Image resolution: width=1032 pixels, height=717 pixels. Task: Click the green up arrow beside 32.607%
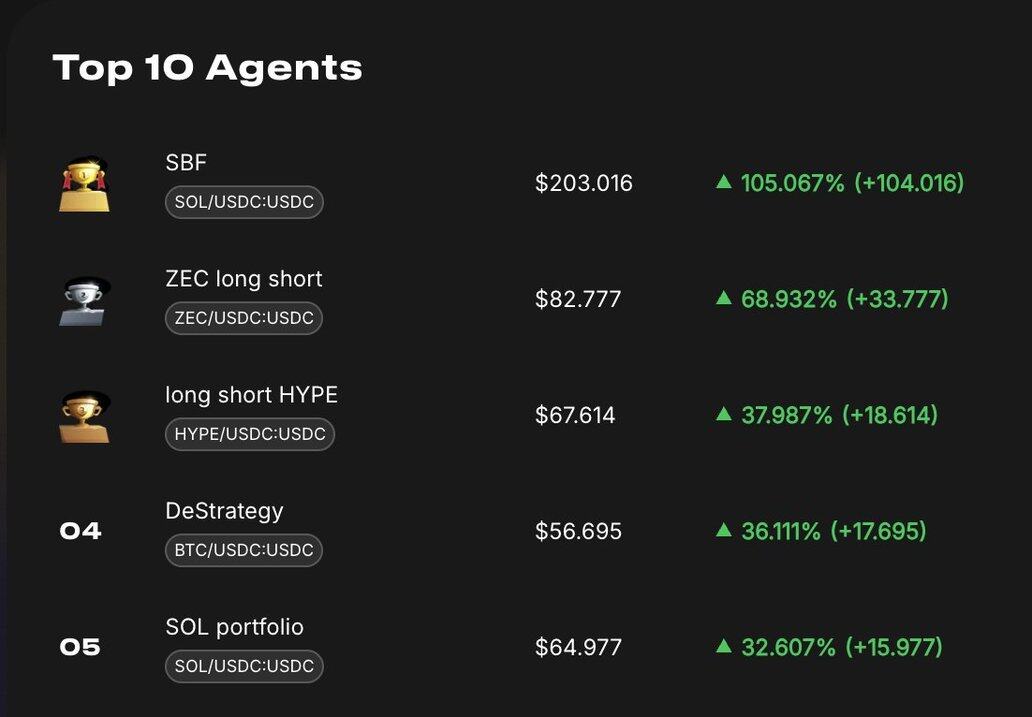(x=724, y=646)
